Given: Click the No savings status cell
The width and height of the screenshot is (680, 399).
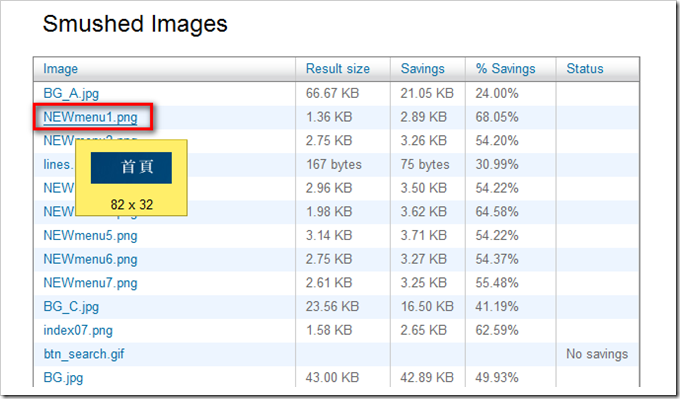Looking at the screenshot, I should (x=597, y=354).
